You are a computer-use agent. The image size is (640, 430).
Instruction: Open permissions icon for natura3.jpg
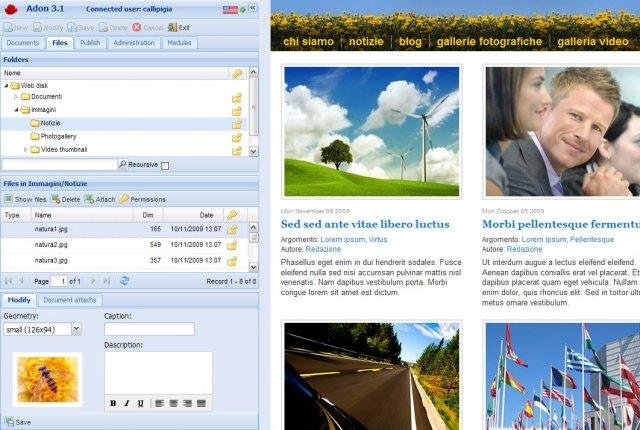(x=232, y=261)
